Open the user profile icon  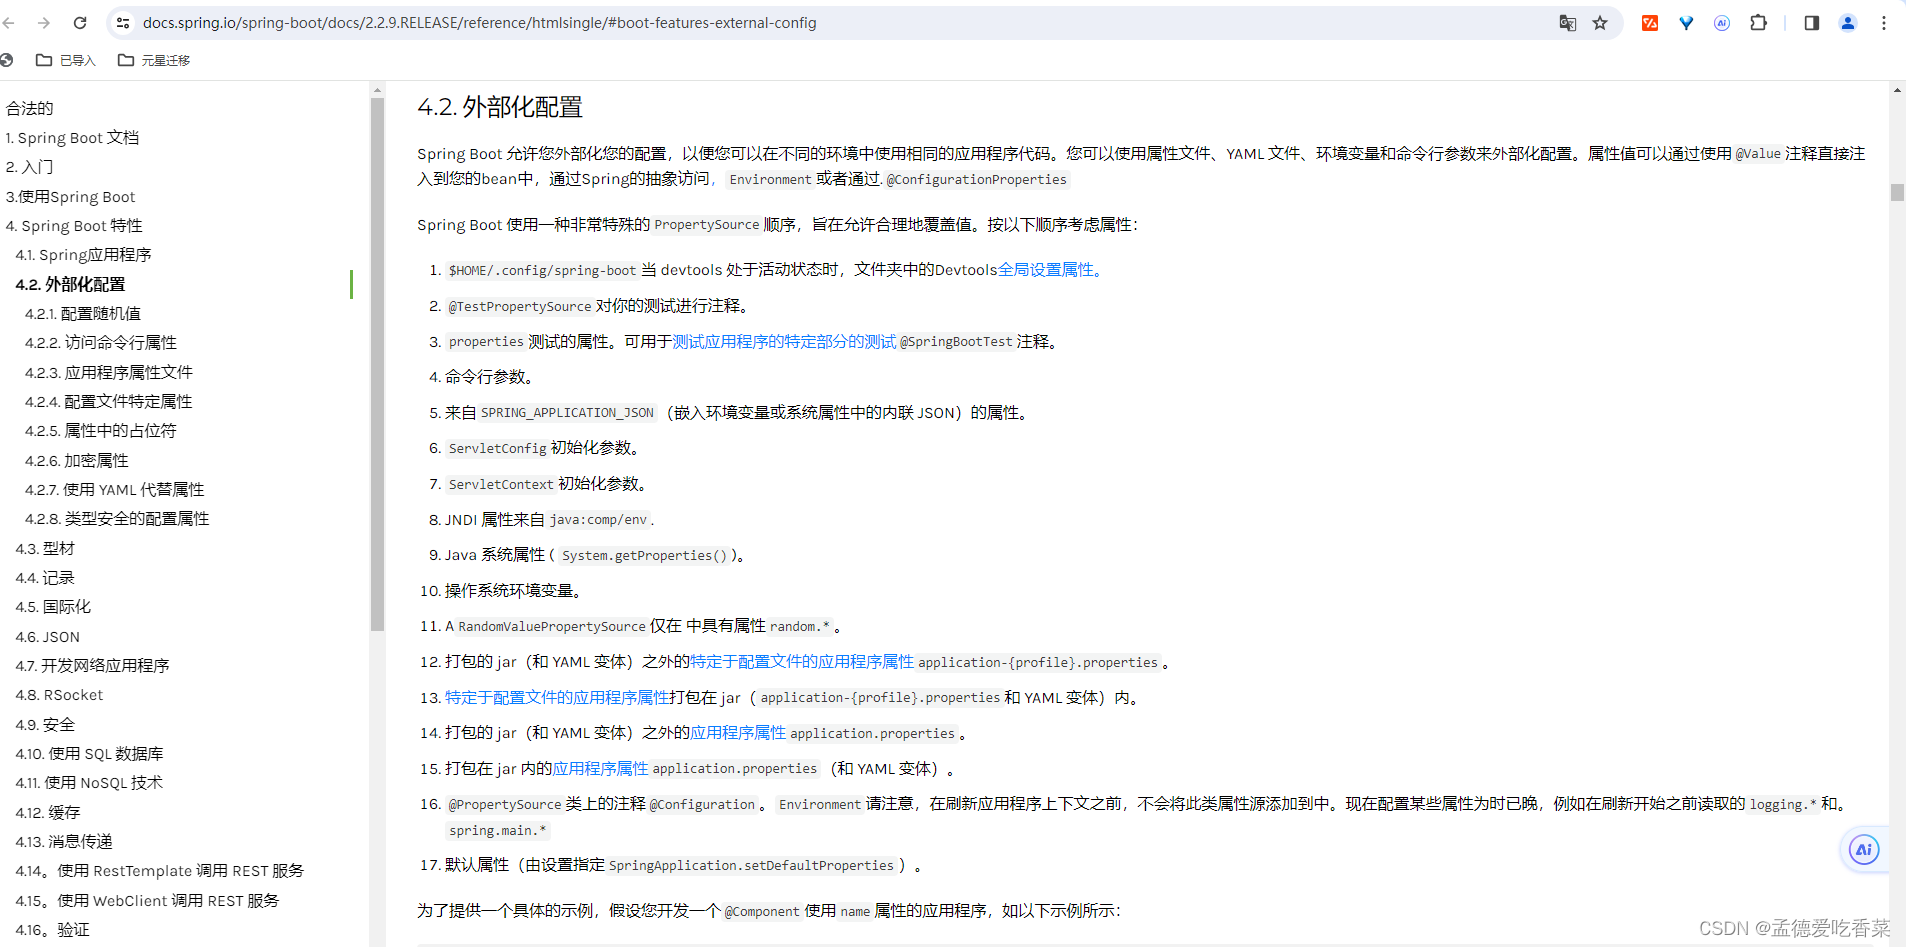coord(1848,23)
